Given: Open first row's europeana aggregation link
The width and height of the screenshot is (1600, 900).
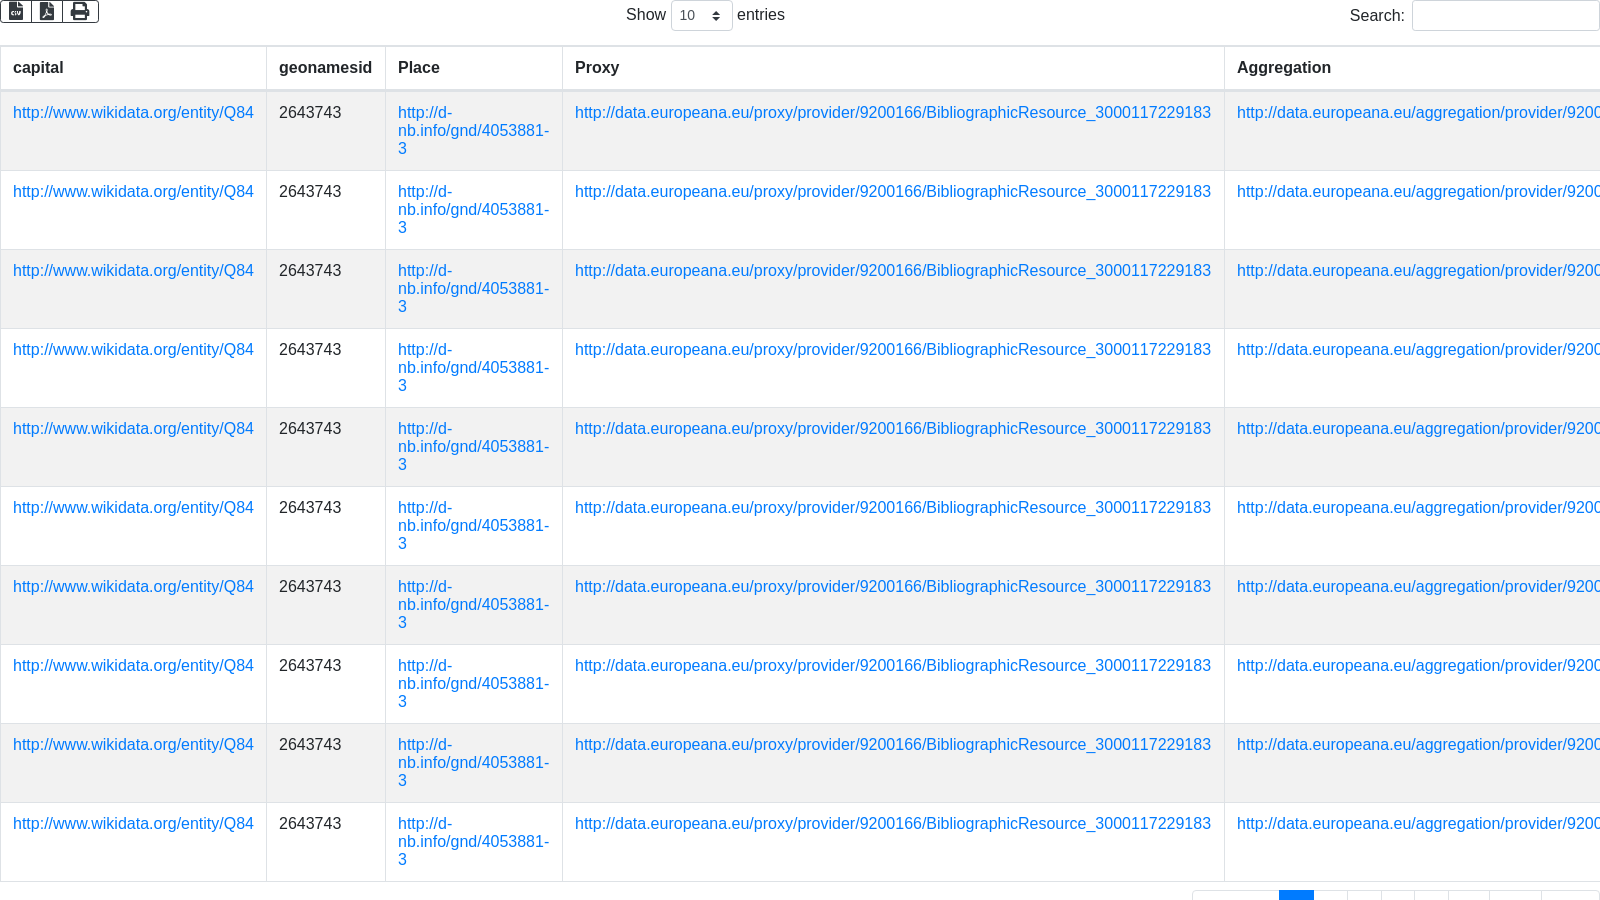Looking at the screenshot, I should click(x=1417, y=112).
